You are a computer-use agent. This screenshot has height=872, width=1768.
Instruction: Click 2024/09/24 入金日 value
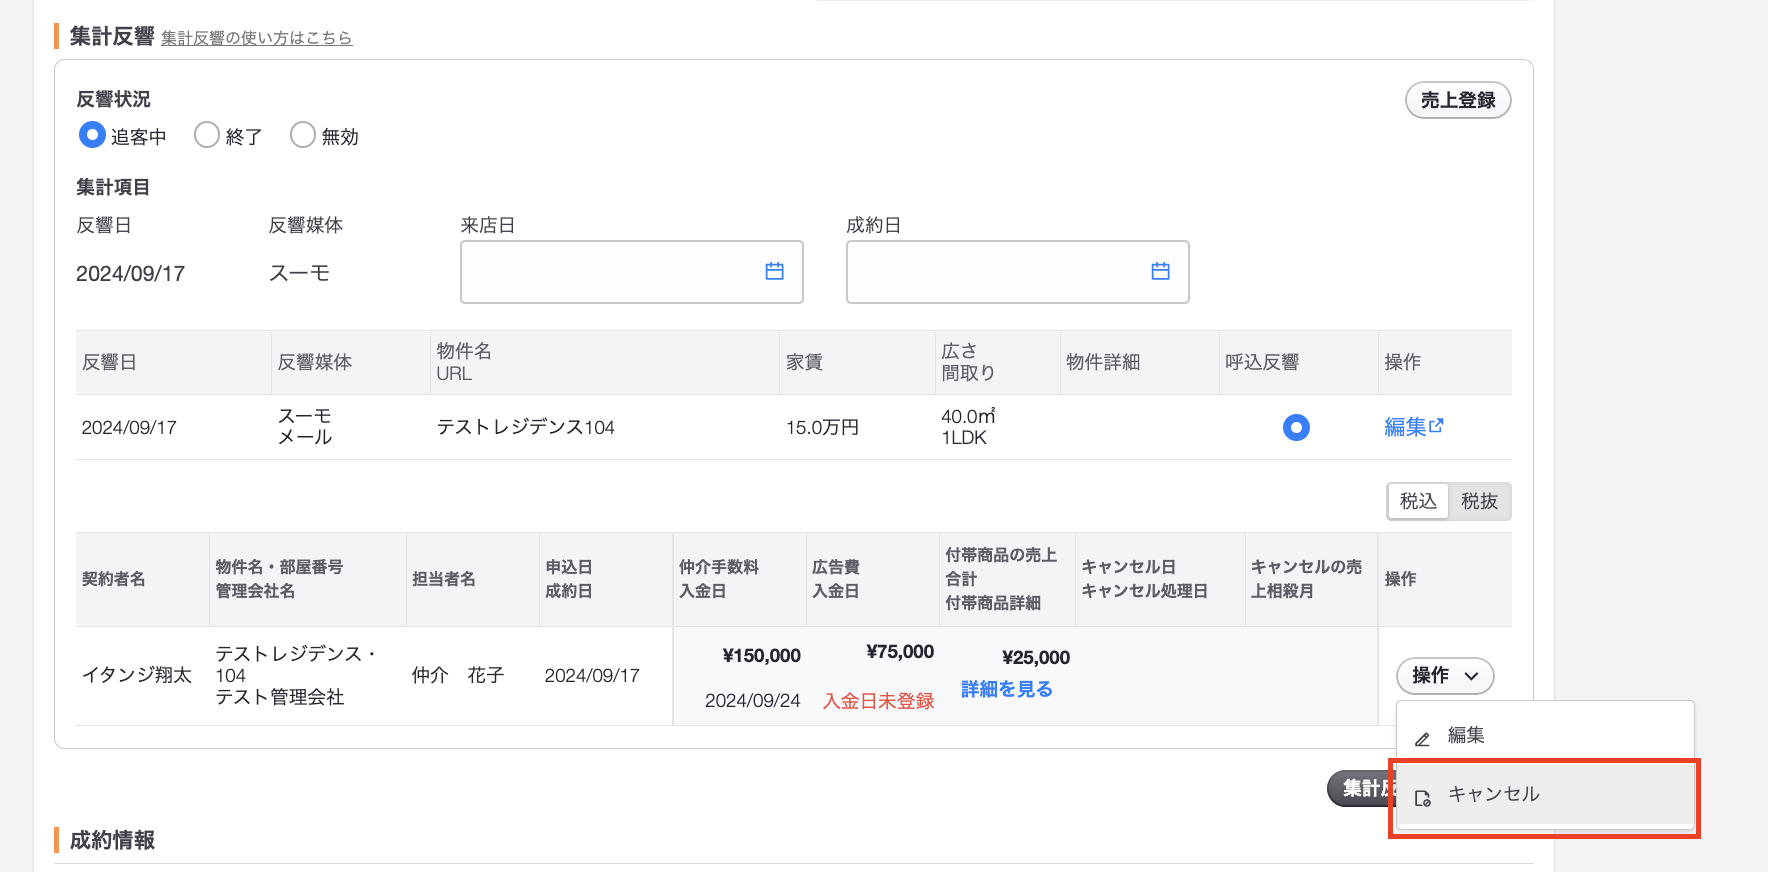pos(753,701)
